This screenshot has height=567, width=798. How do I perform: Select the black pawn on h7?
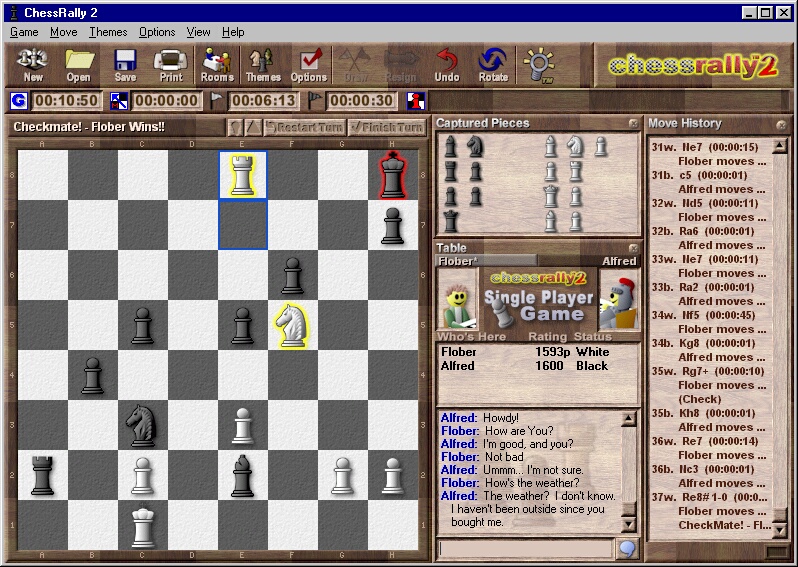pyautogui.click(x=393, y=224)
